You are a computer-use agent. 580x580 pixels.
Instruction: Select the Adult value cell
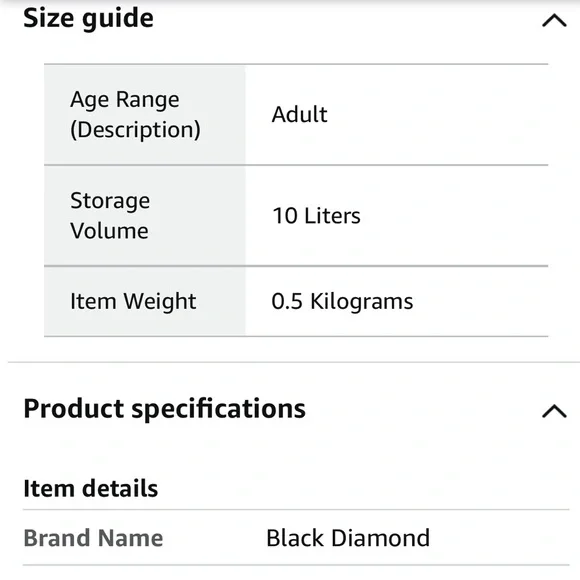point(397,115)
